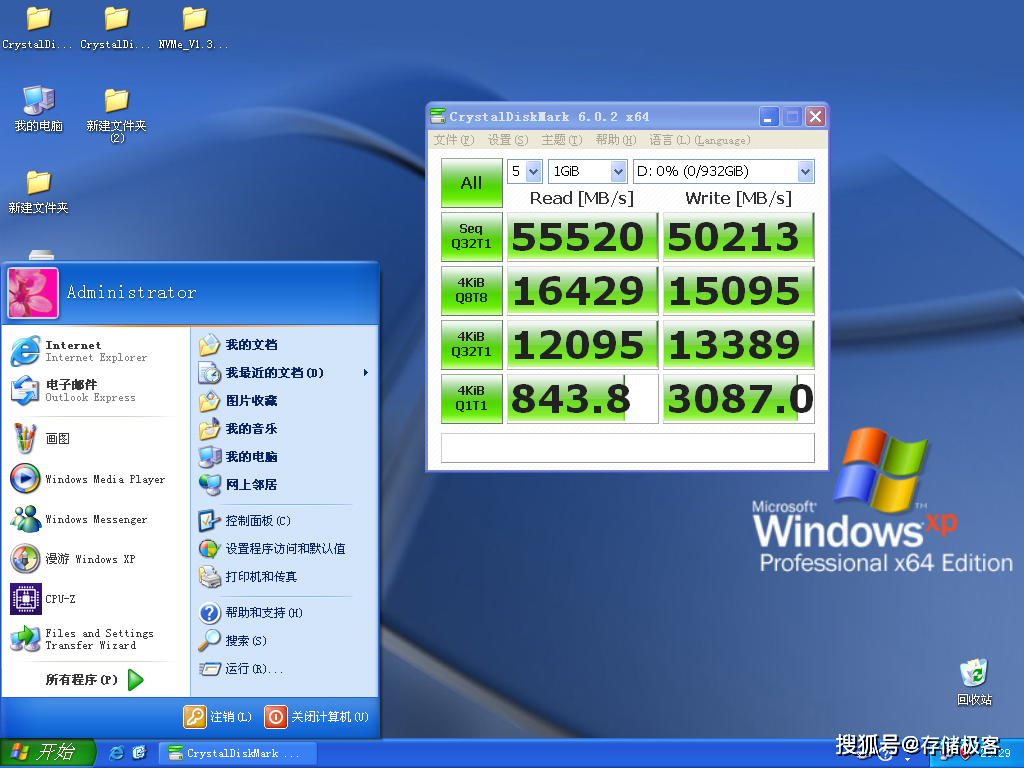1024x768 pixels.
Task: Click the CrystalDiskMark taskbar button
Action: [x=237, y=753]
